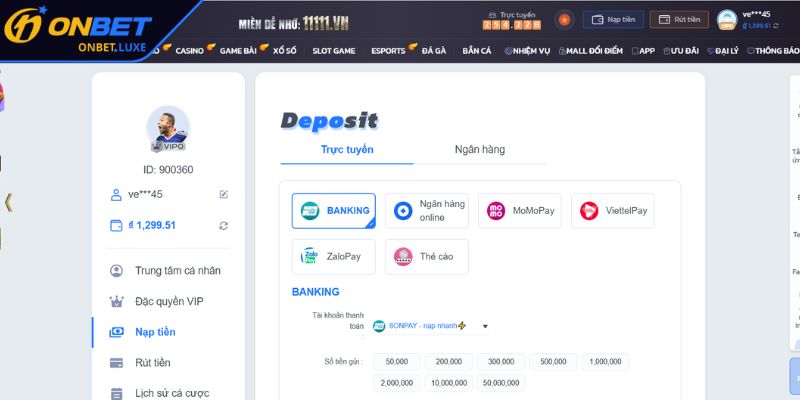Click the user icon beside ve***45 in sidebar
Viewport: 800px width, 400px height.
(116, 195)
